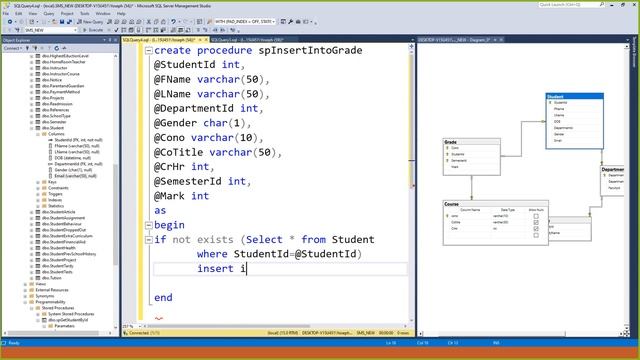Screen dimensions: 640x360
Task: Select the DepartmentId column under dbo.Student
Action: [x=78, y=164]
